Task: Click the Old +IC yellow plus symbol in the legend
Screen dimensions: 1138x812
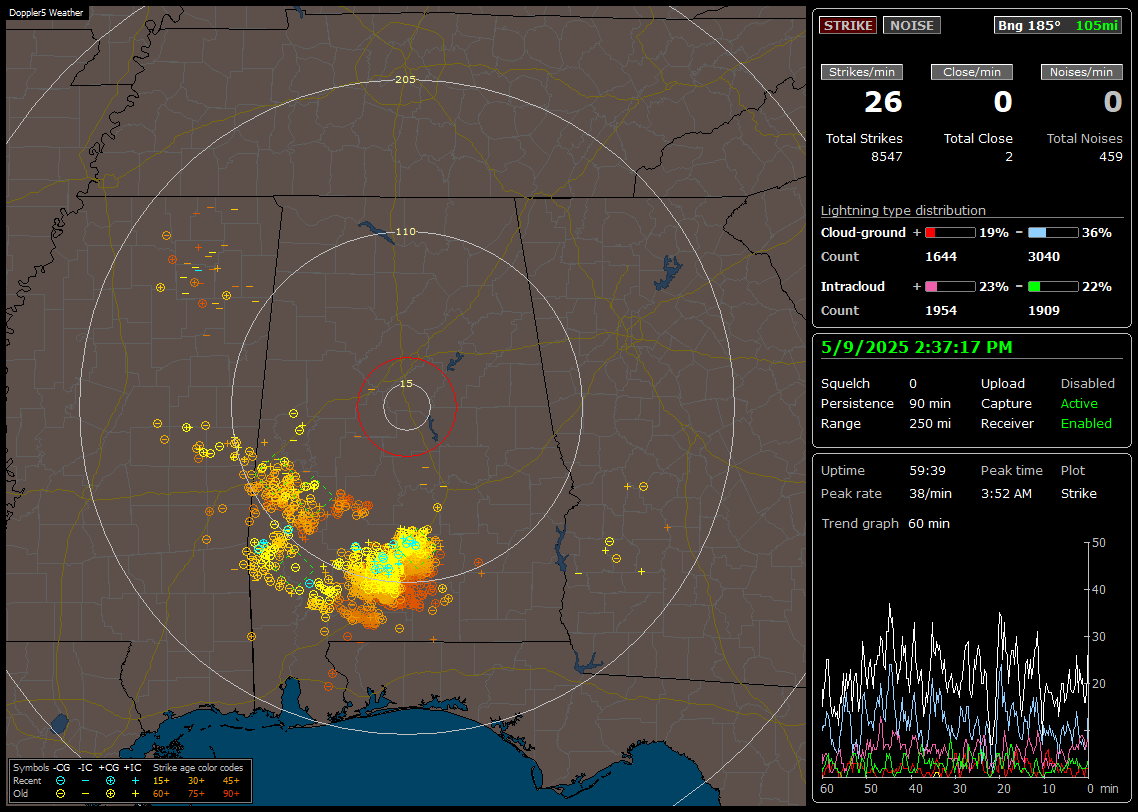Action: click(x=135, y=794)
